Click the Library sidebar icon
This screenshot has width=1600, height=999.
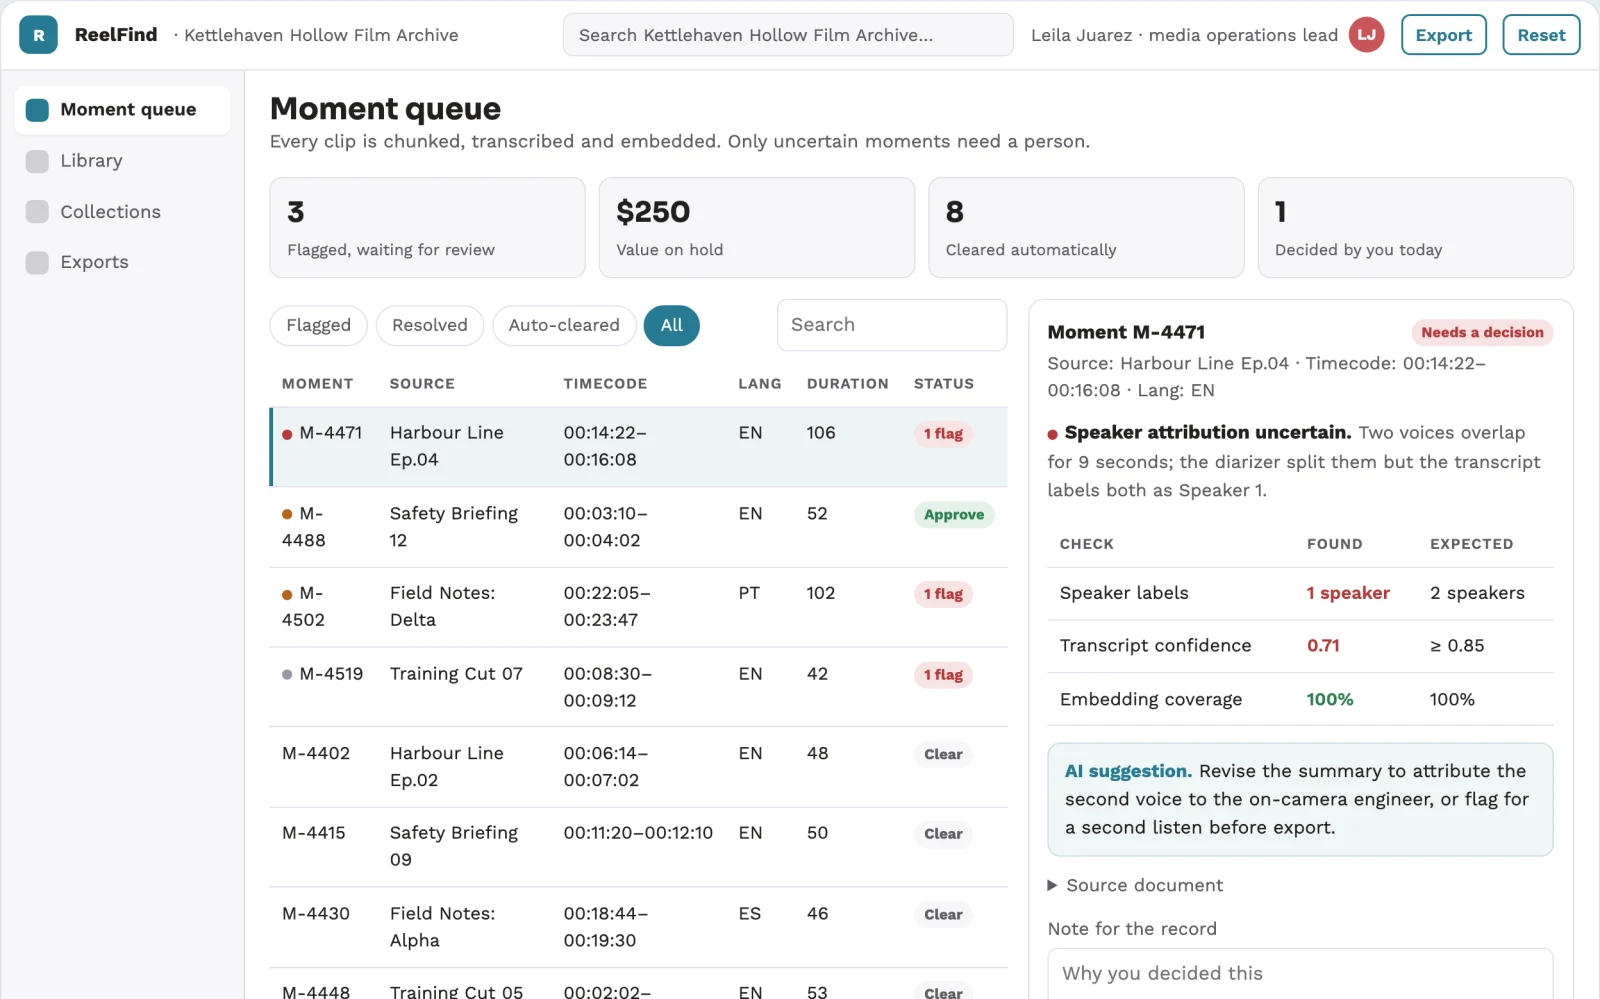coord(37,161)
